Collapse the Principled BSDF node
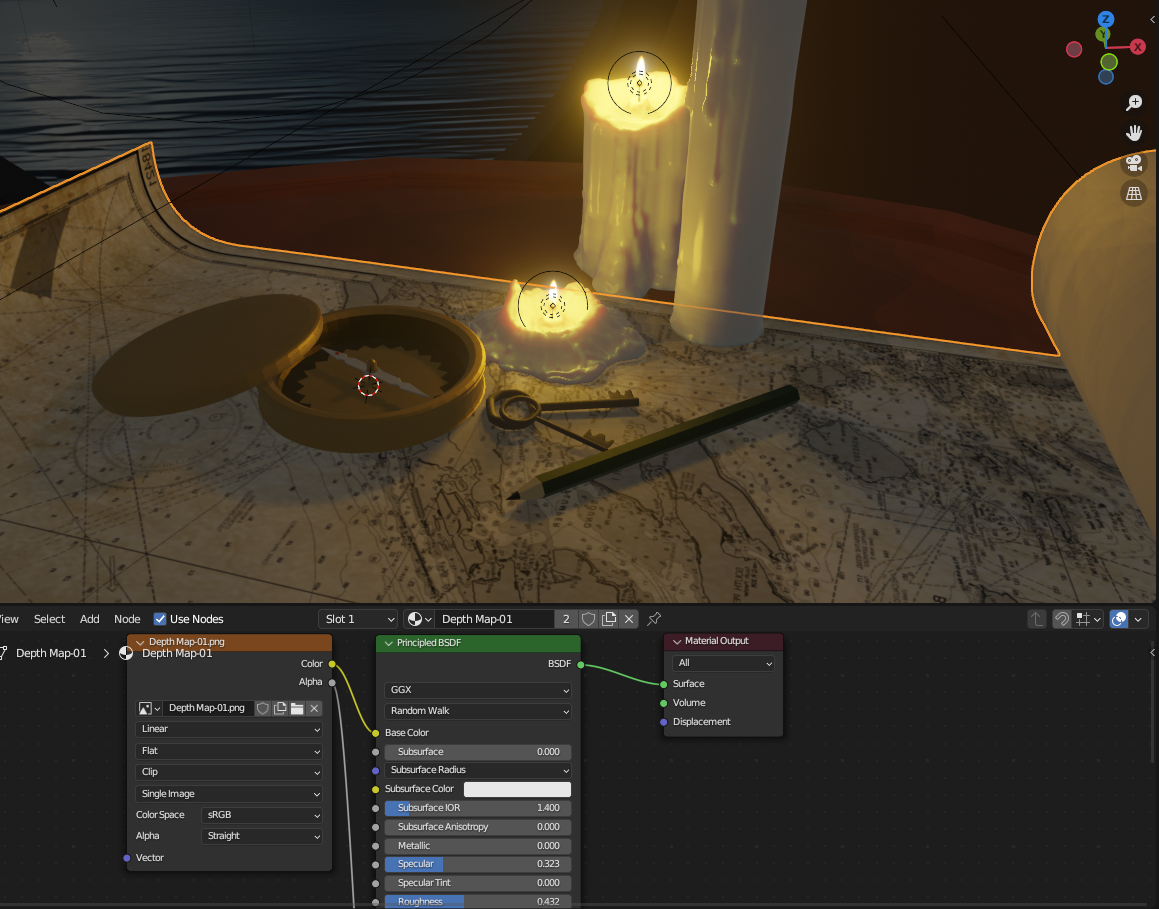 coord(388,643)
